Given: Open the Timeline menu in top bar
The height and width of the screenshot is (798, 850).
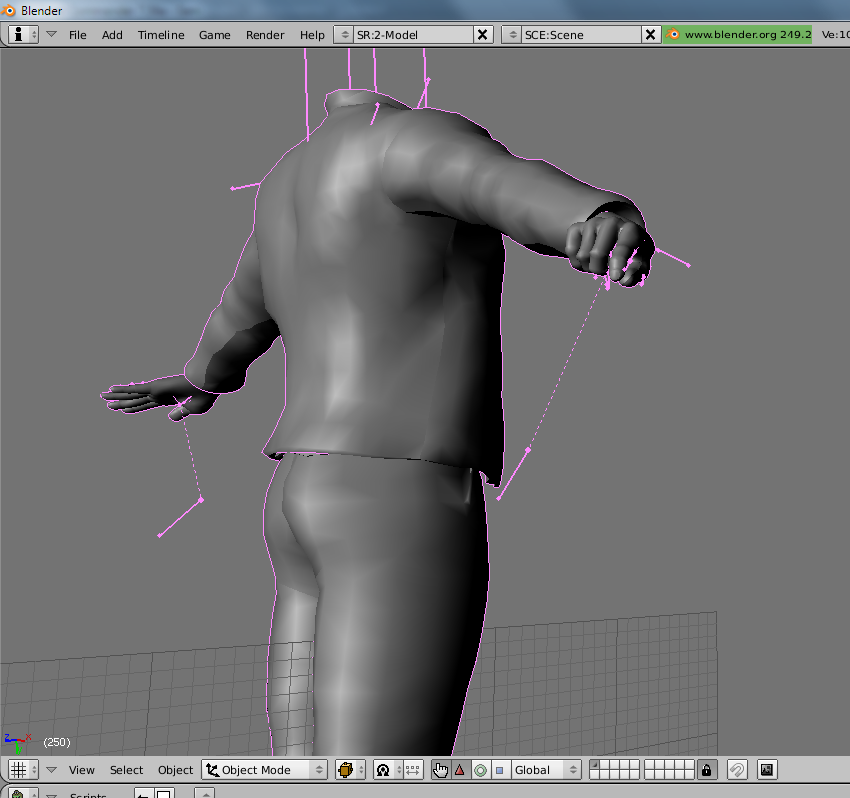Looking at the screenshot, I should [x=161, y=34].
